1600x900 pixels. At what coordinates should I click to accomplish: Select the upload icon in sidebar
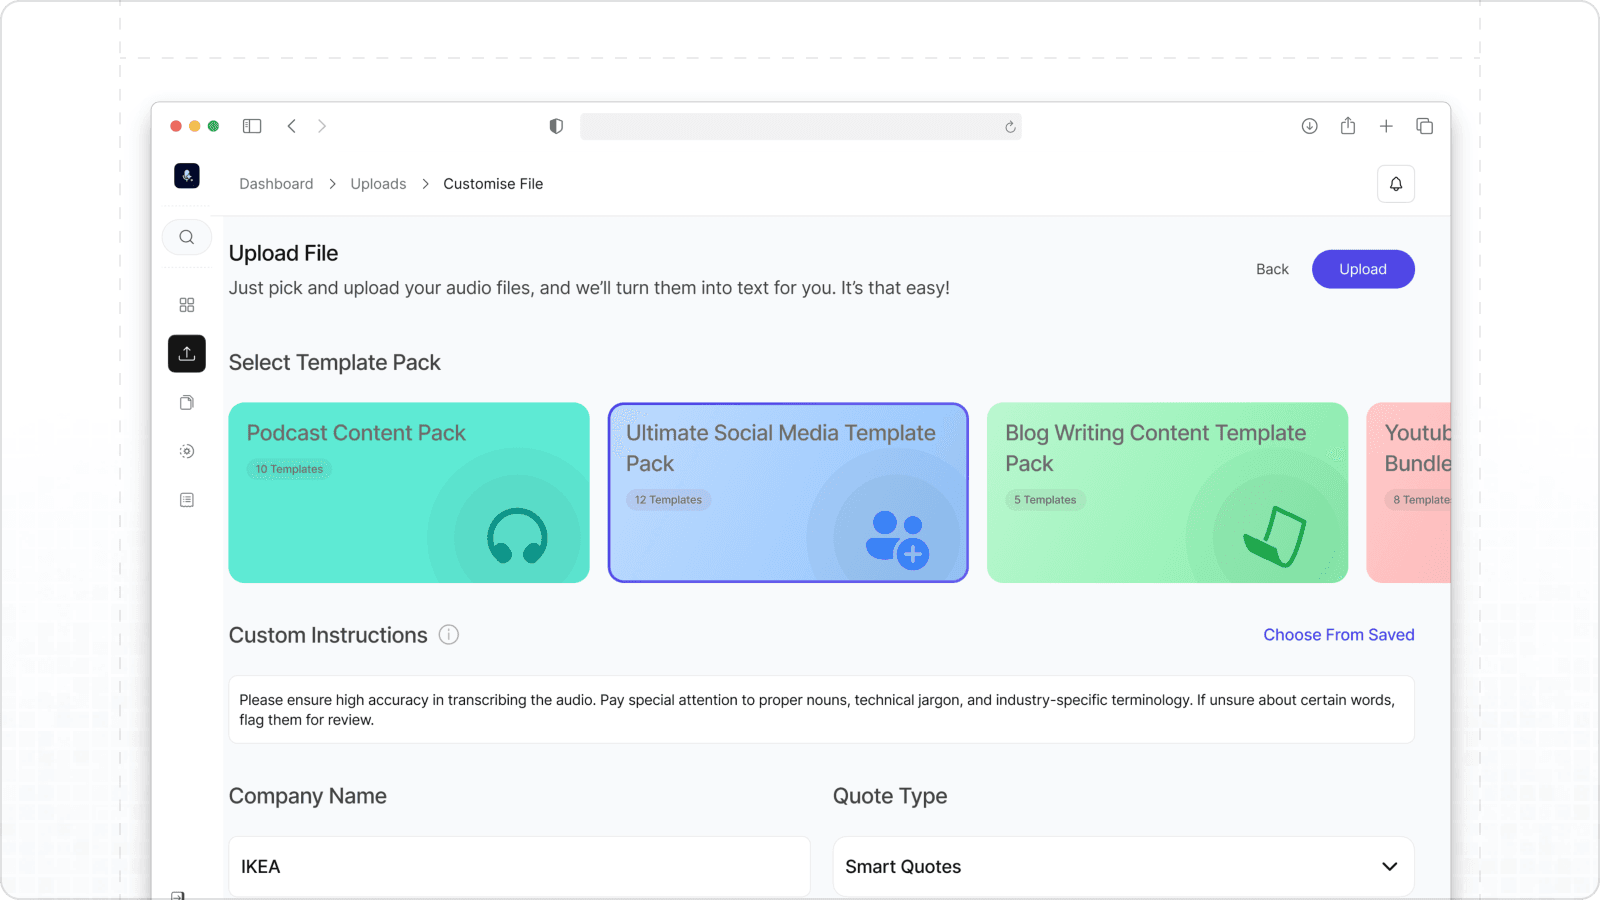187,354
